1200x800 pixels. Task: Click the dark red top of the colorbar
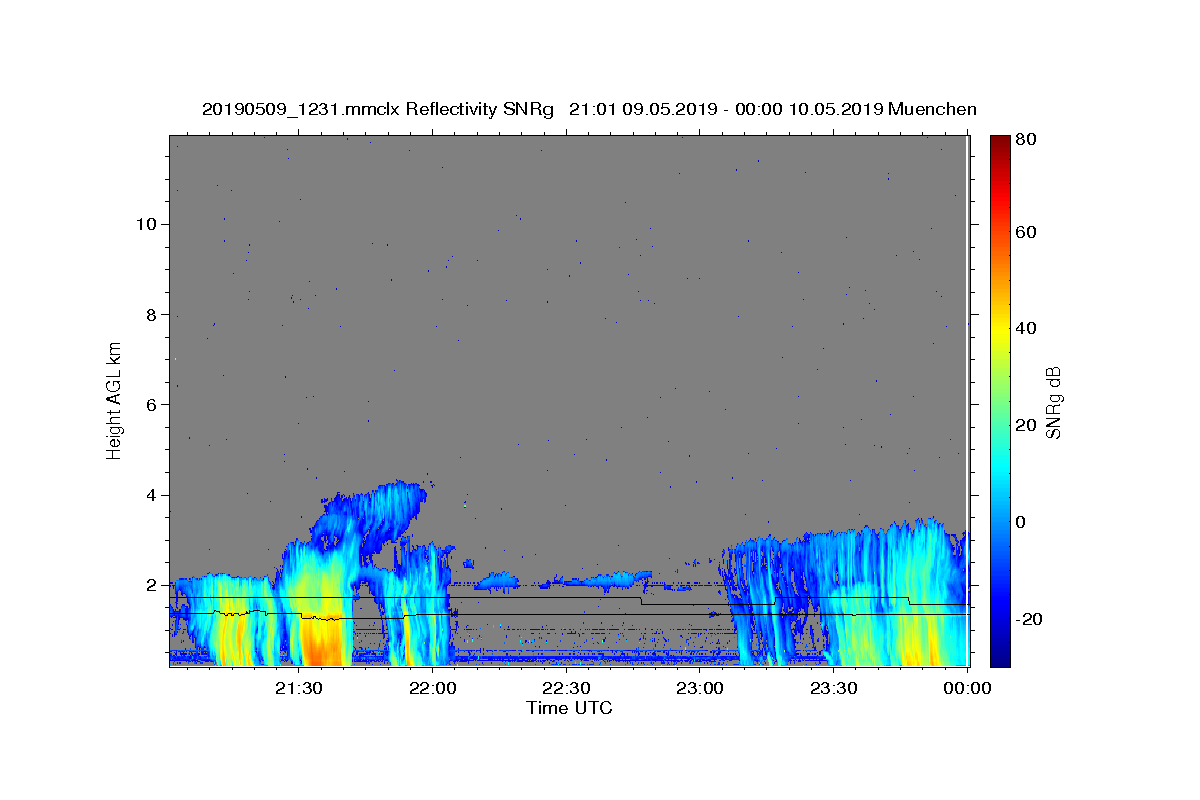coord(1000,142)
